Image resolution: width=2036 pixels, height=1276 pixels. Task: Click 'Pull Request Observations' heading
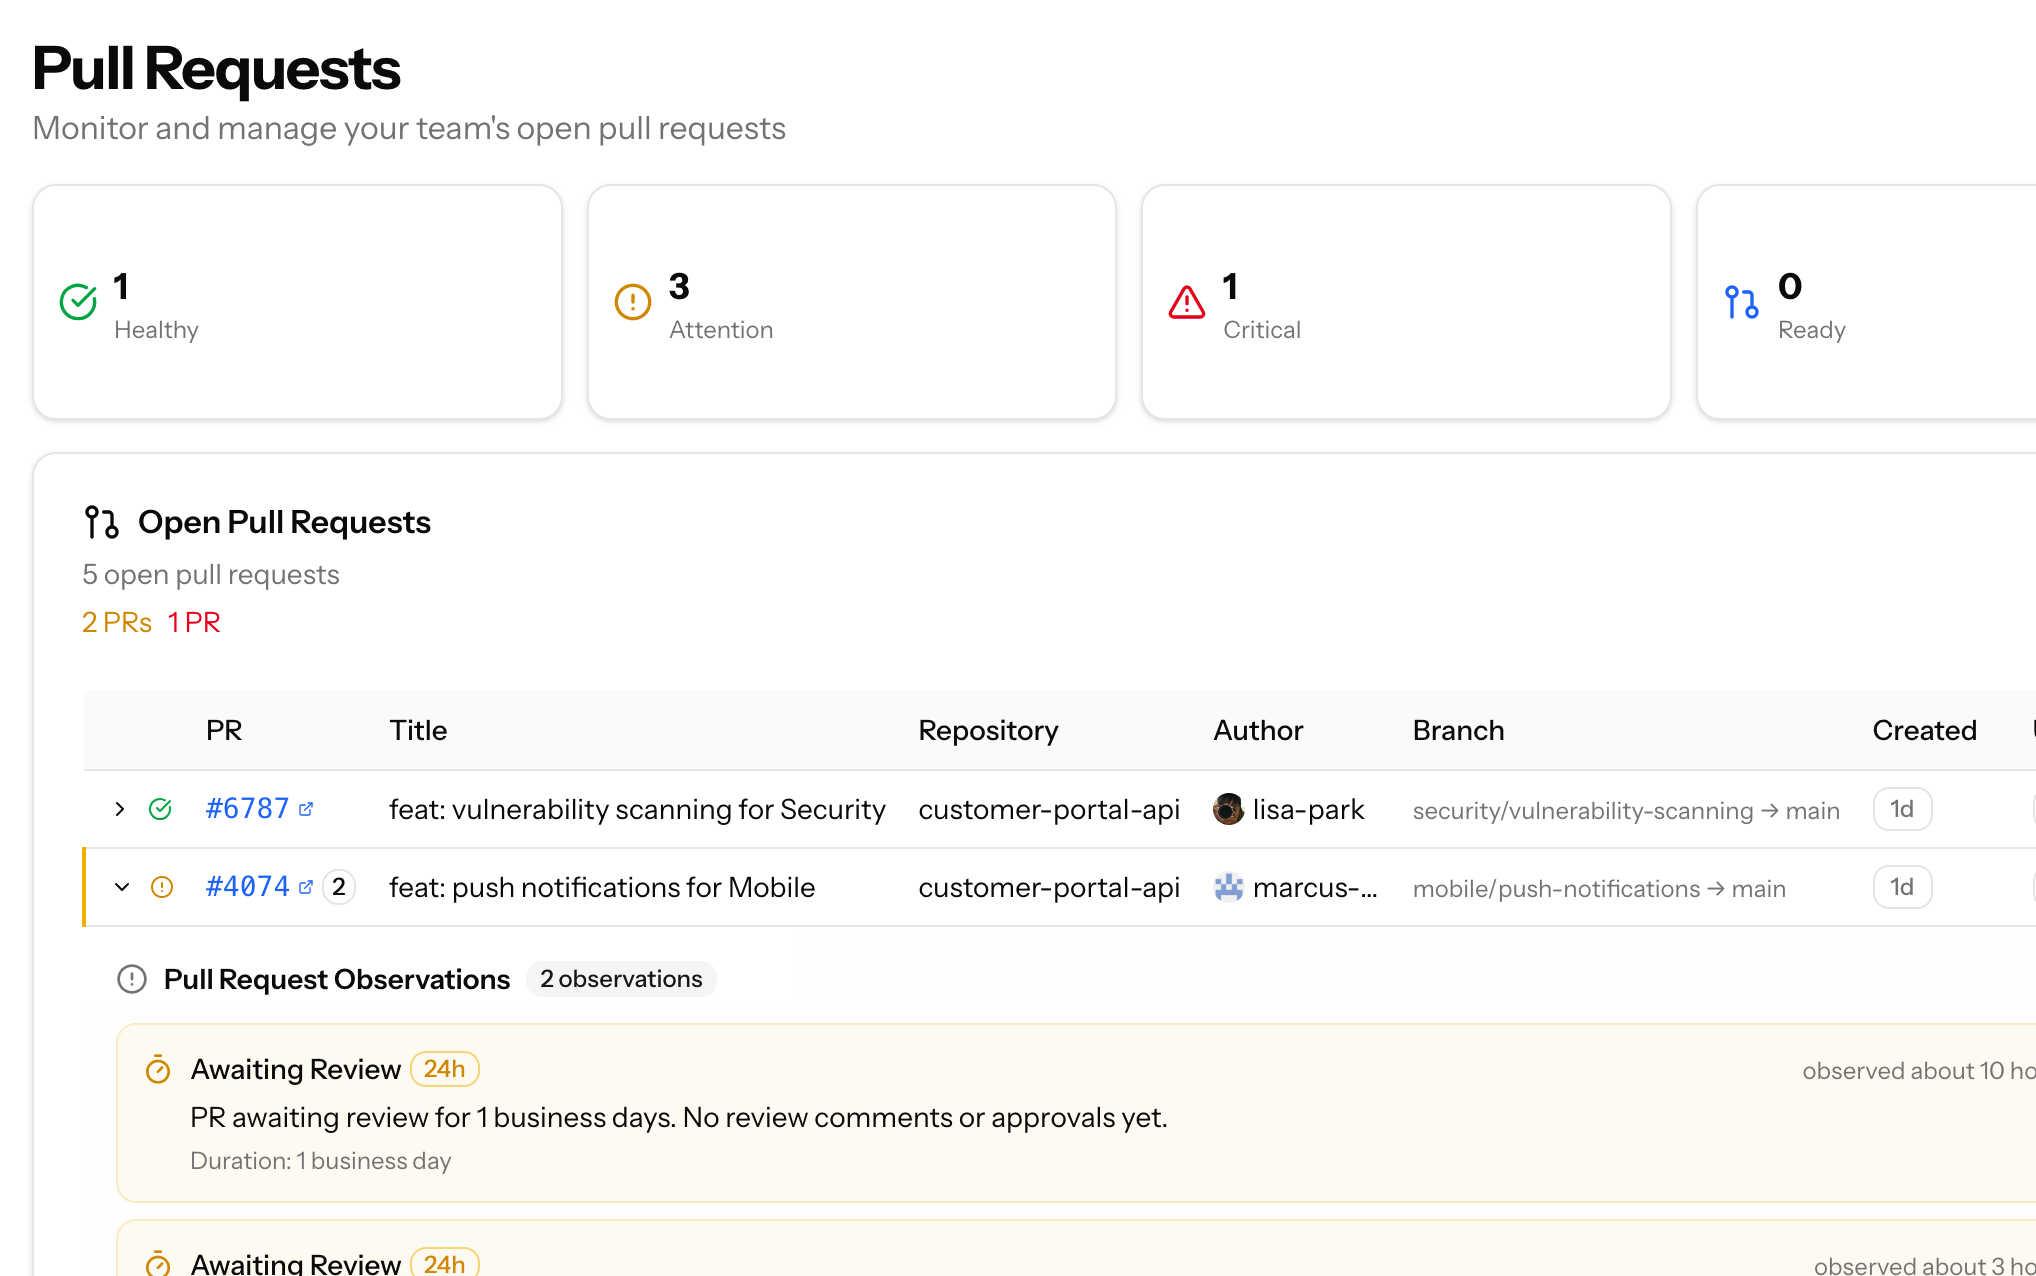337,979
